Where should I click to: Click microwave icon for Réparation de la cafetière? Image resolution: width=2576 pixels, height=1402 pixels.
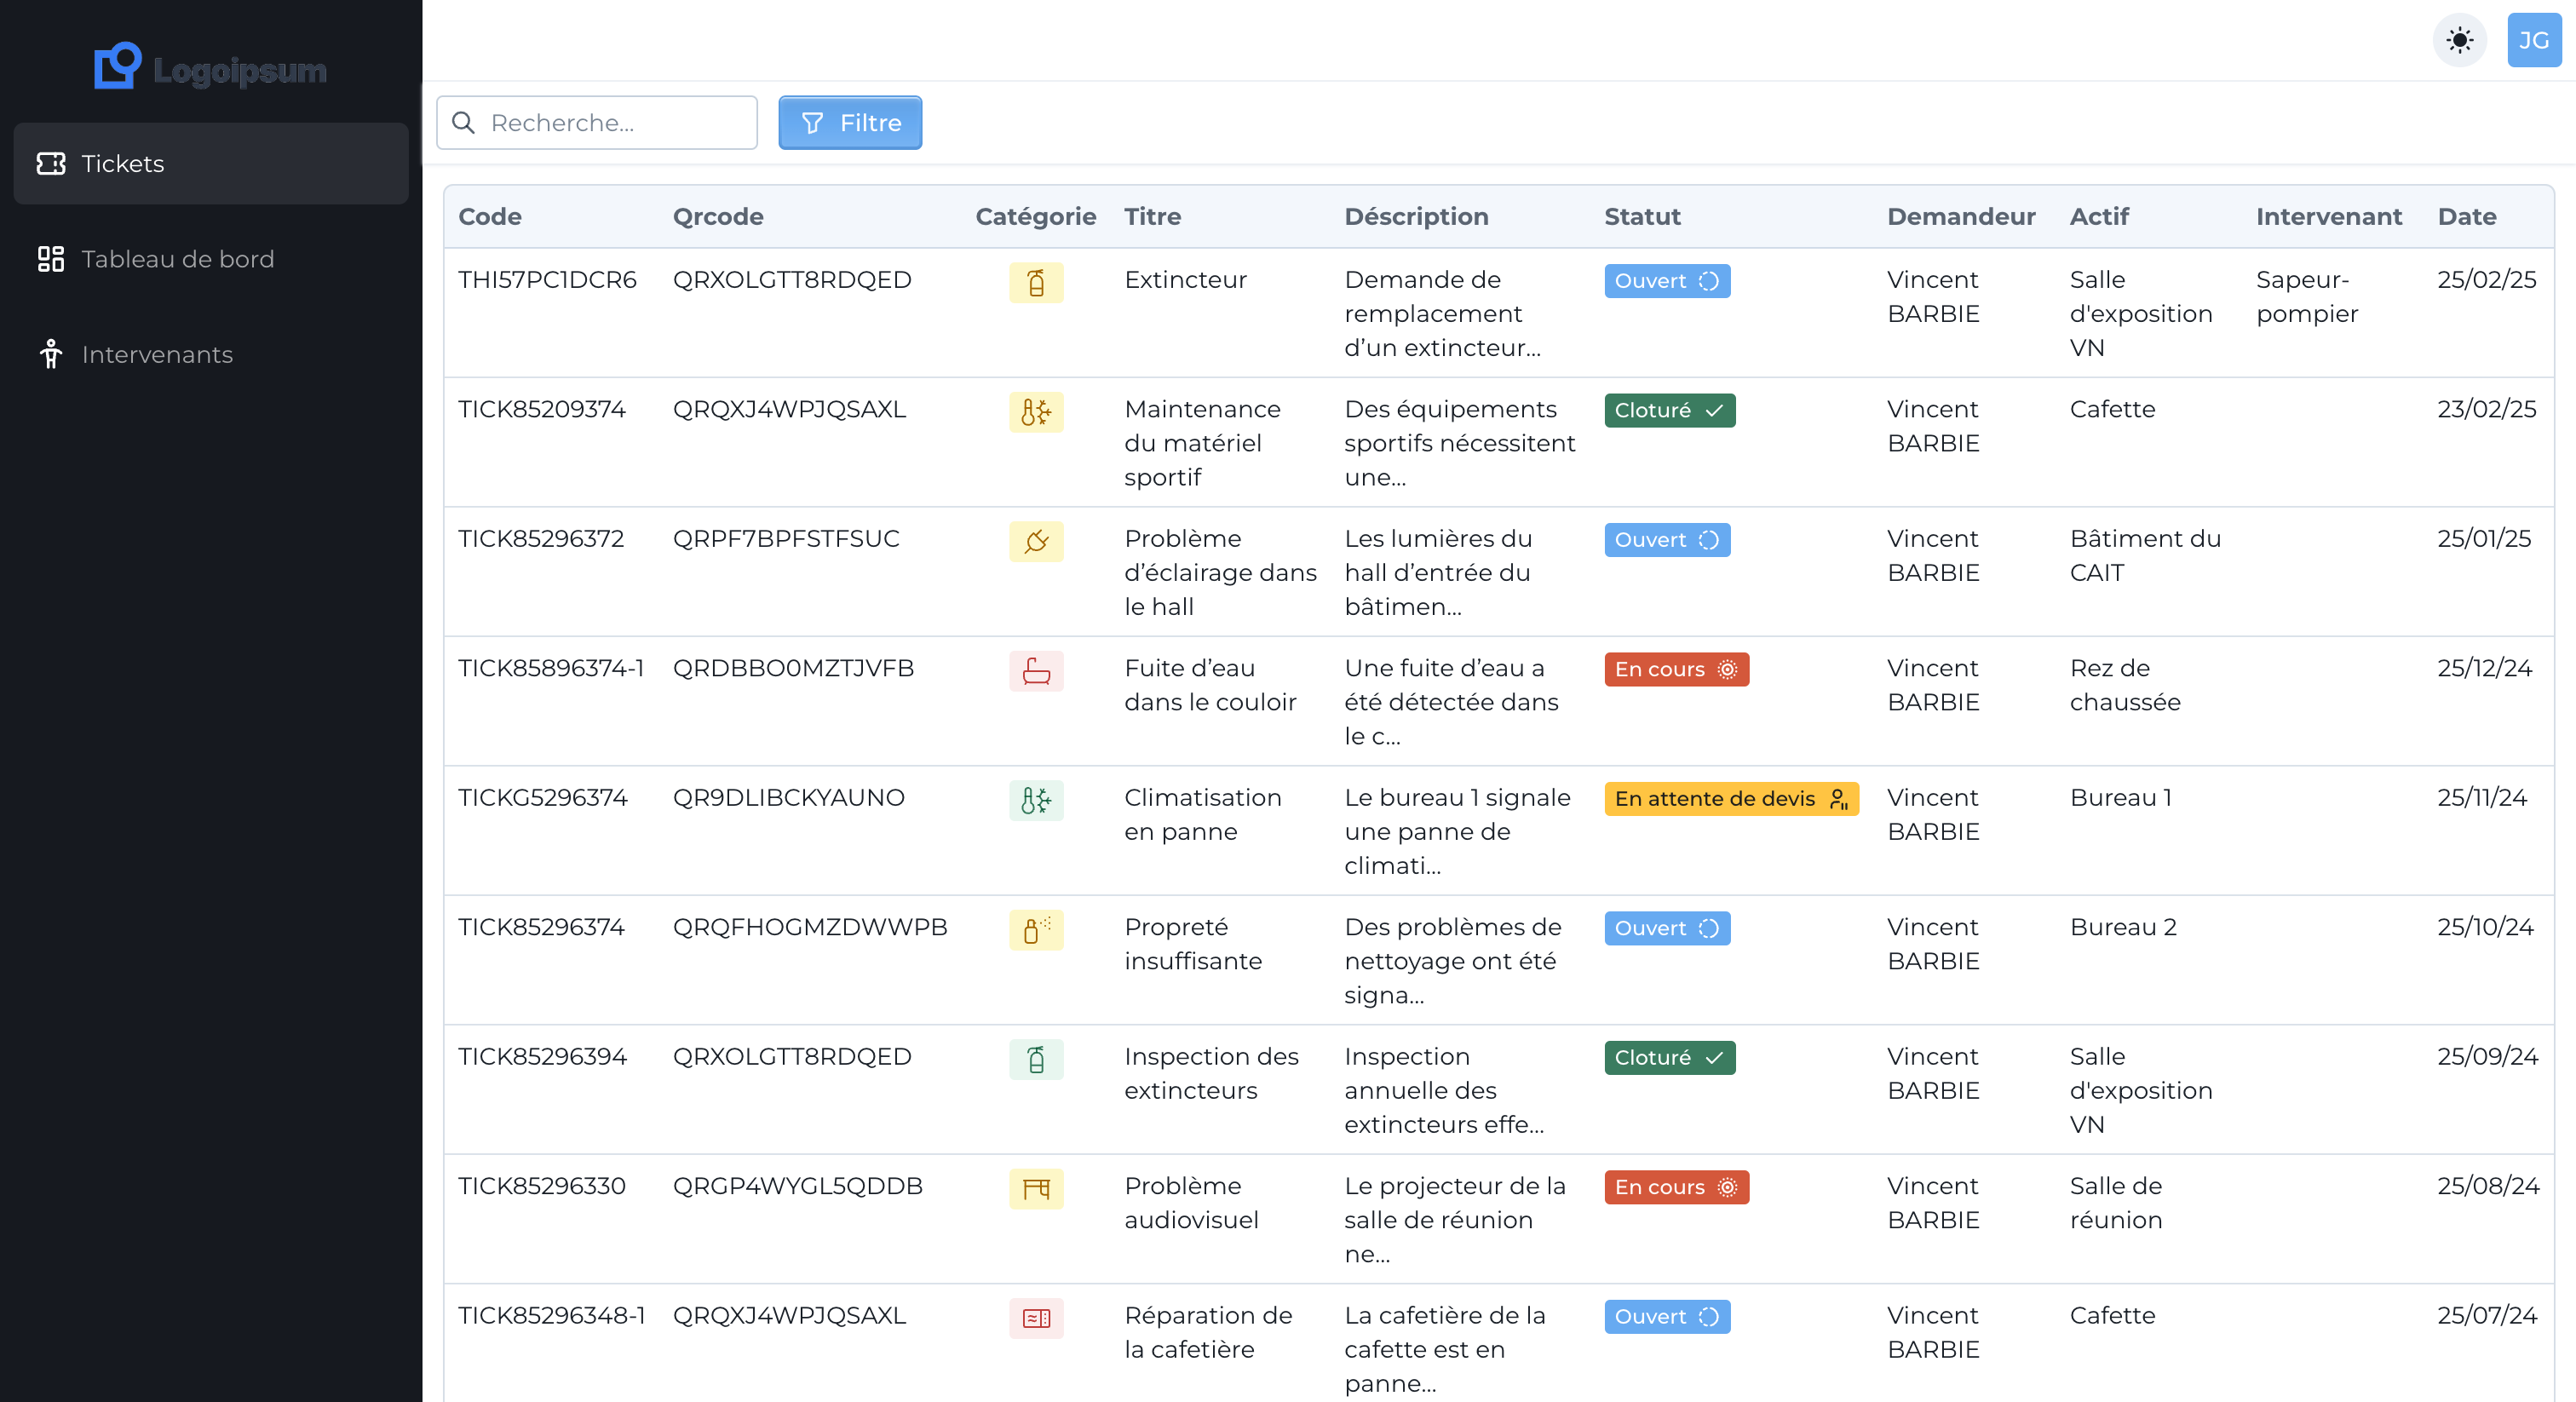tap(1036, 1318)
